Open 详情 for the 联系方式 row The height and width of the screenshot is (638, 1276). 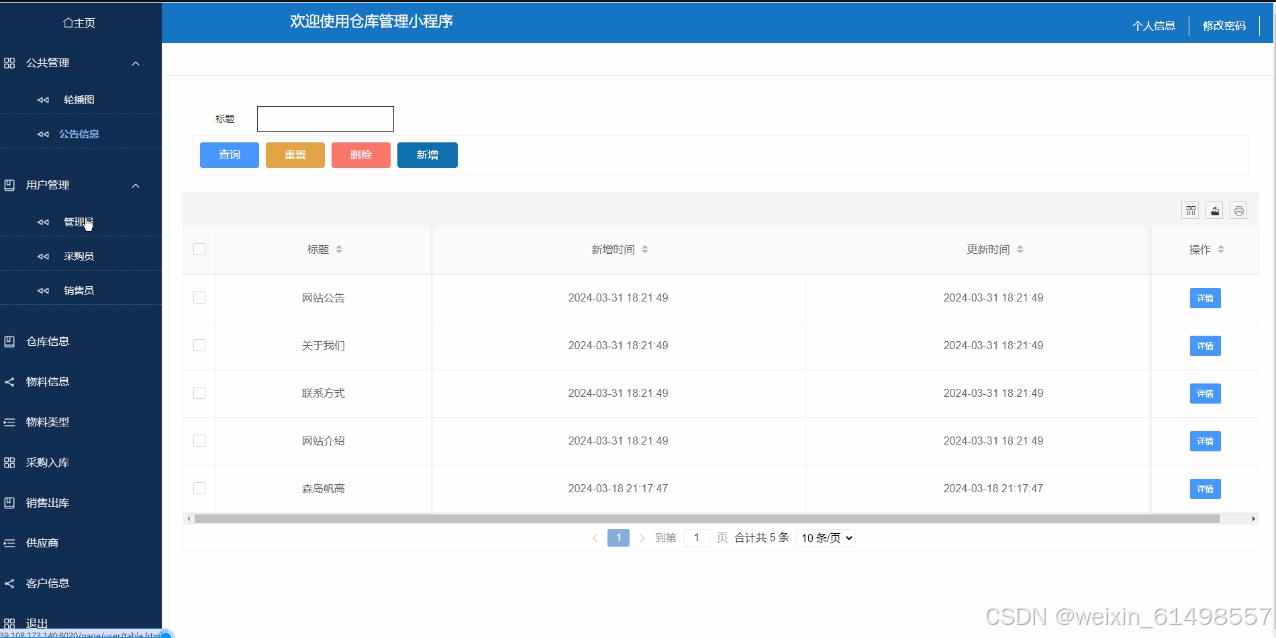click(1205, 393)
